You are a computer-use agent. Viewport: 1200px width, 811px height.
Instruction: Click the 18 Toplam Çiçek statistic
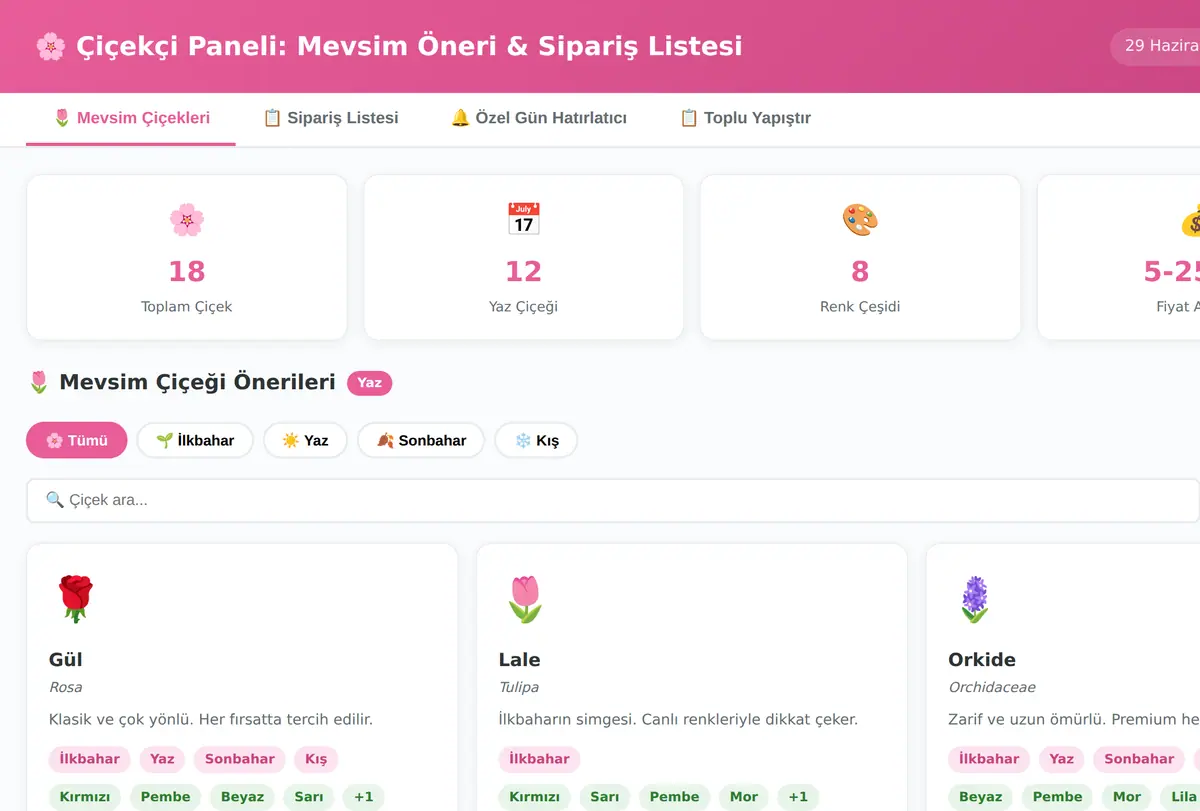click(x=187, y=257)
